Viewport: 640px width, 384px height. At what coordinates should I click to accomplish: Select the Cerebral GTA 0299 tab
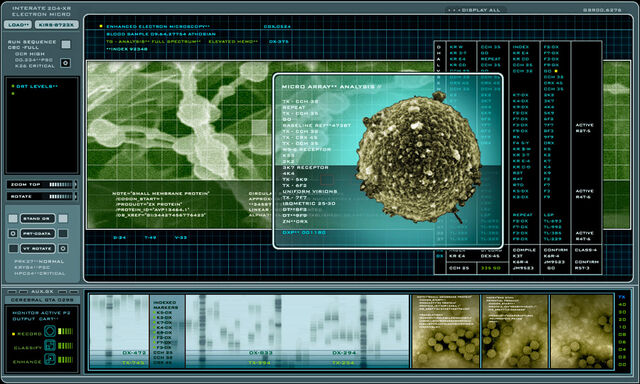coord(42,300)
